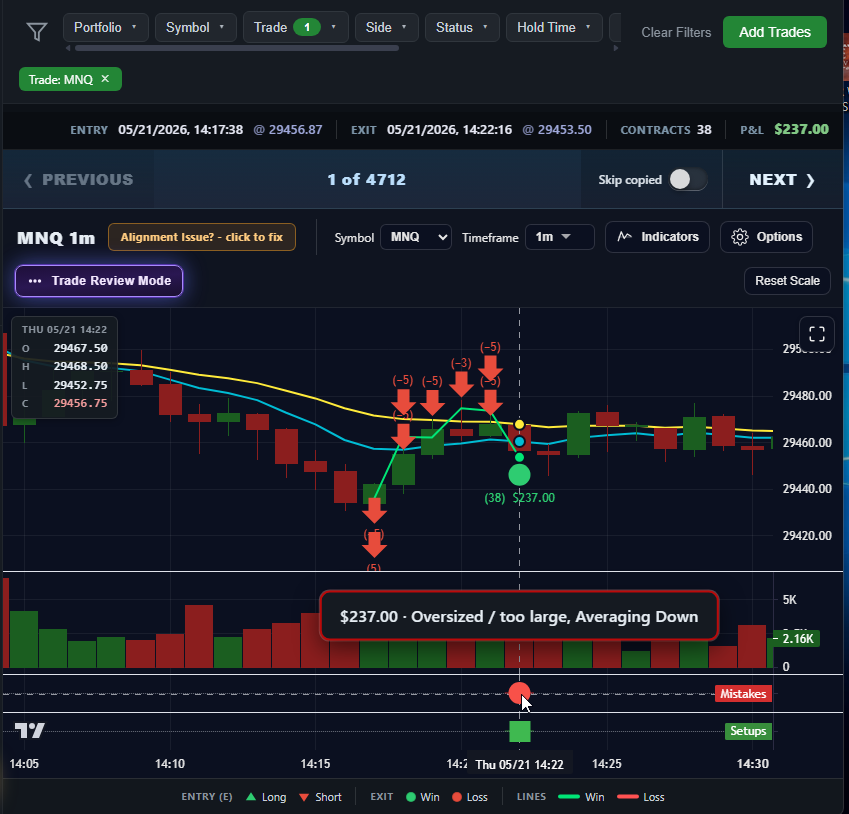Open the chart Symbol MNQ select box
This screenshot has height=814, width=849.
416,237
